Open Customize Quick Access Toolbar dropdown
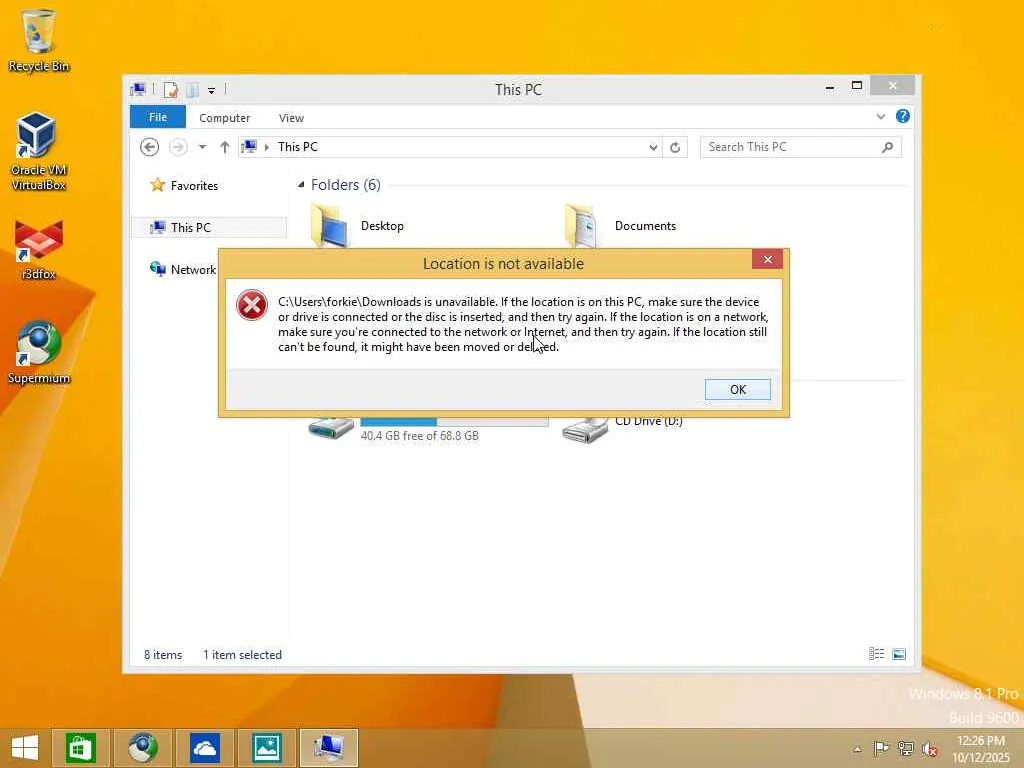The height and width of the screenshot is (768, 1024). tap(212, 90)
